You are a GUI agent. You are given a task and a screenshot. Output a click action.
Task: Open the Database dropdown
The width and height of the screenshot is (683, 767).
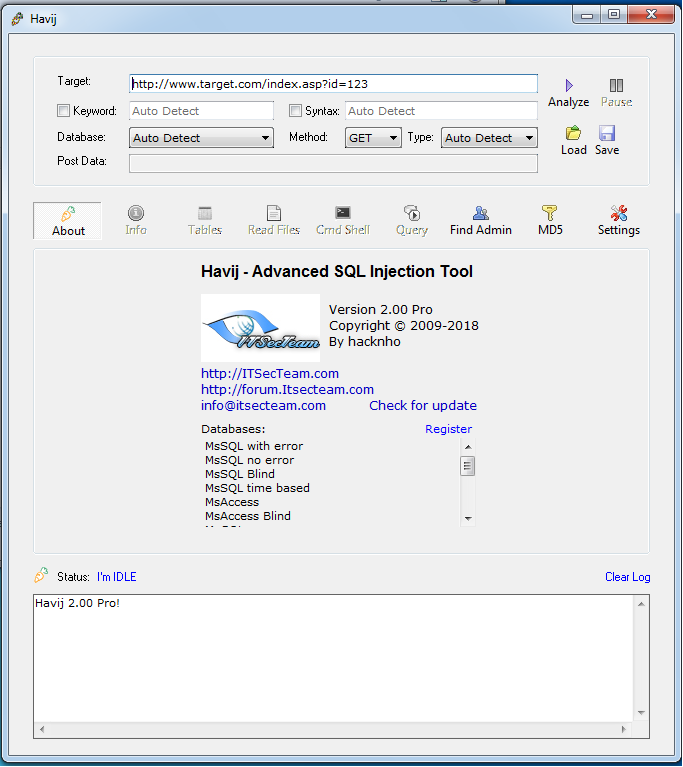click(x=201, y=138)
